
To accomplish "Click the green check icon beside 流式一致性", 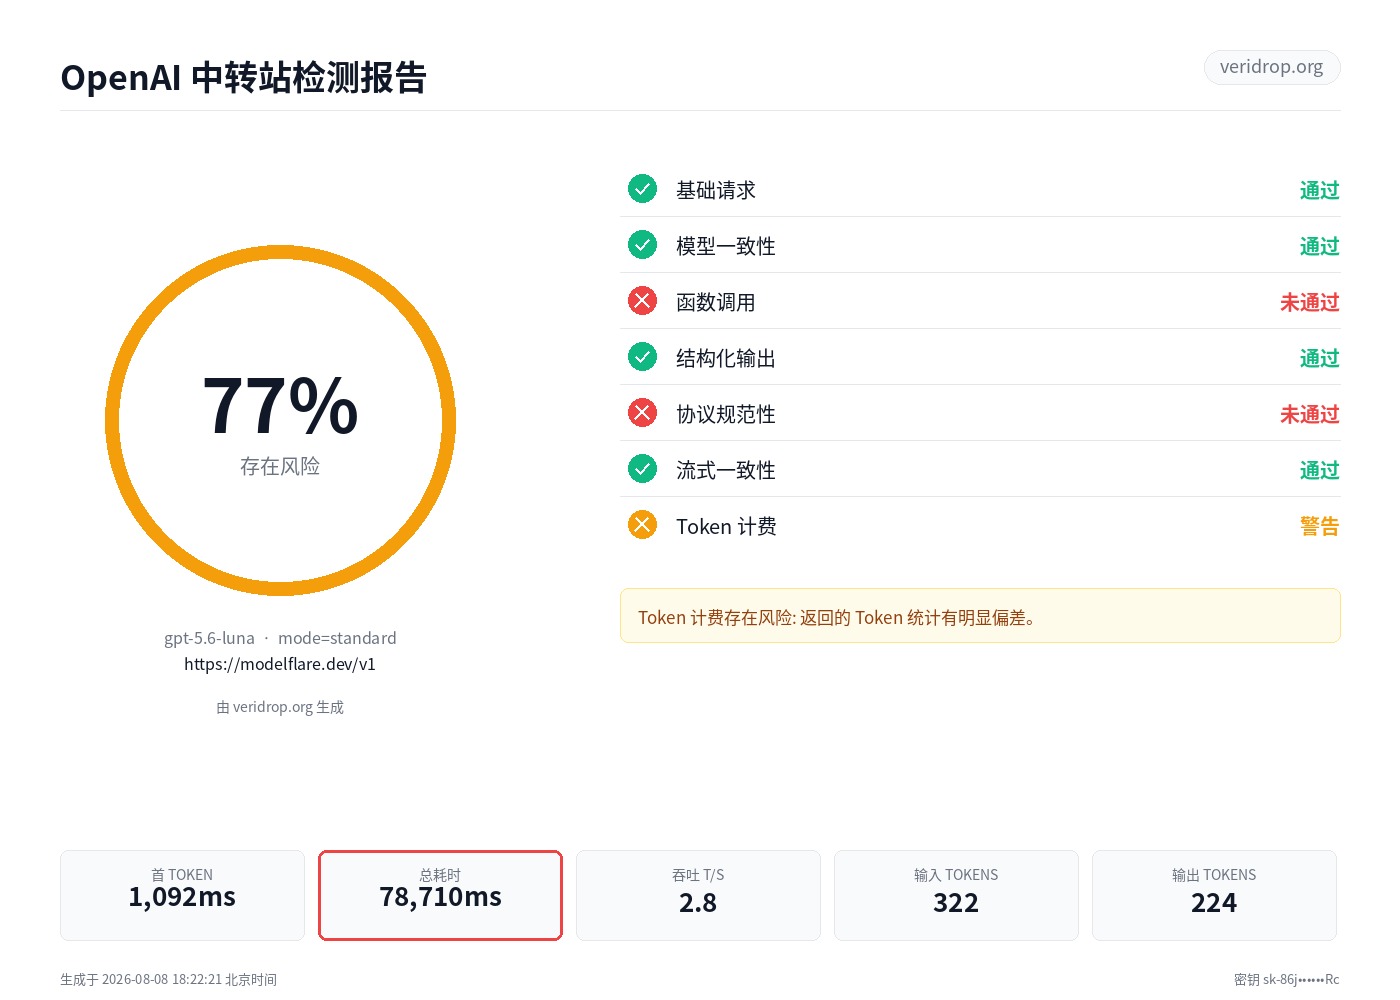I will (642, 468).
